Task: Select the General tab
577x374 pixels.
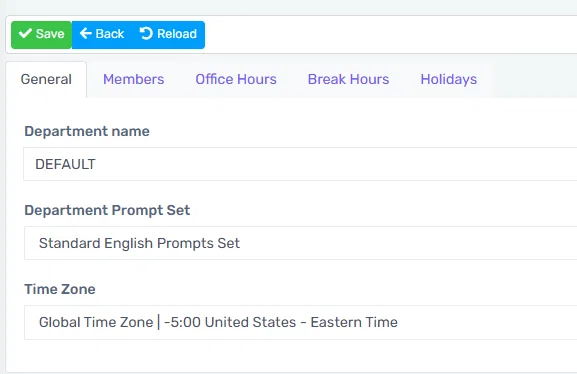Action: point(46,80)
